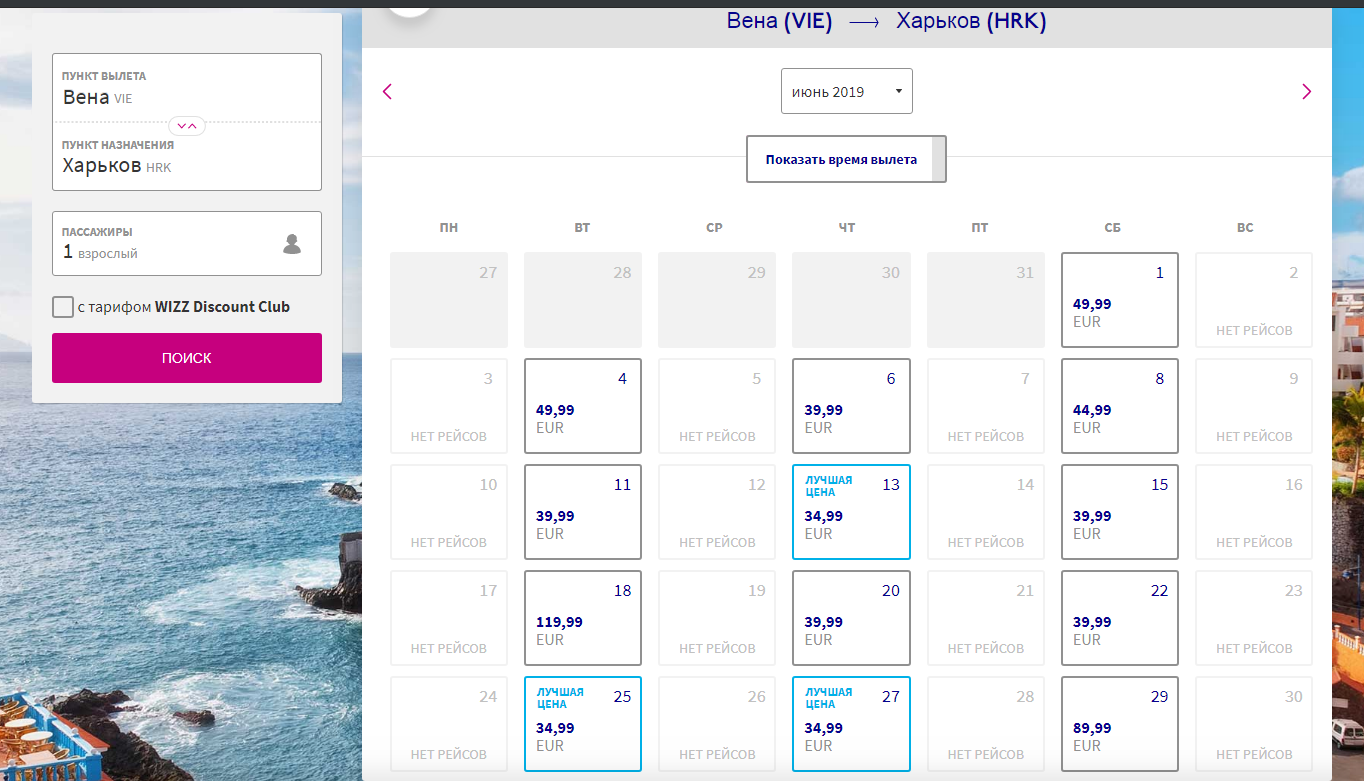
Task: Choose best price flight on June 27
Action: pyautogui.click(x=851, y=724)
